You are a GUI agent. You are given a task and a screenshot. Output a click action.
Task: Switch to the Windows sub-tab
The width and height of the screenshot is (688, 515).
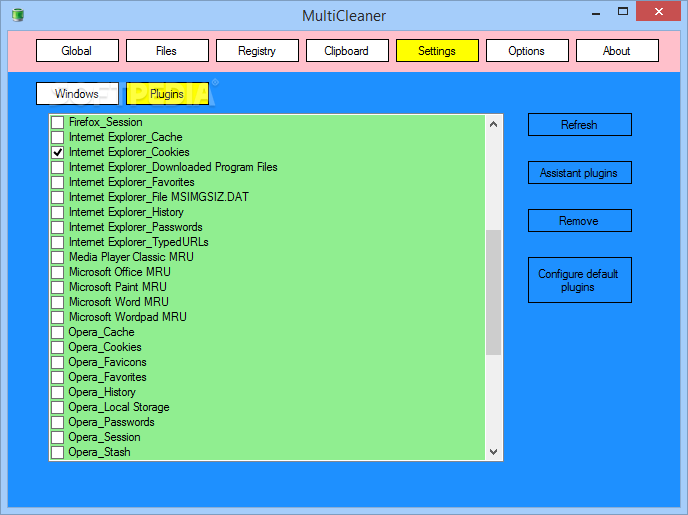(x=77, y=93)
